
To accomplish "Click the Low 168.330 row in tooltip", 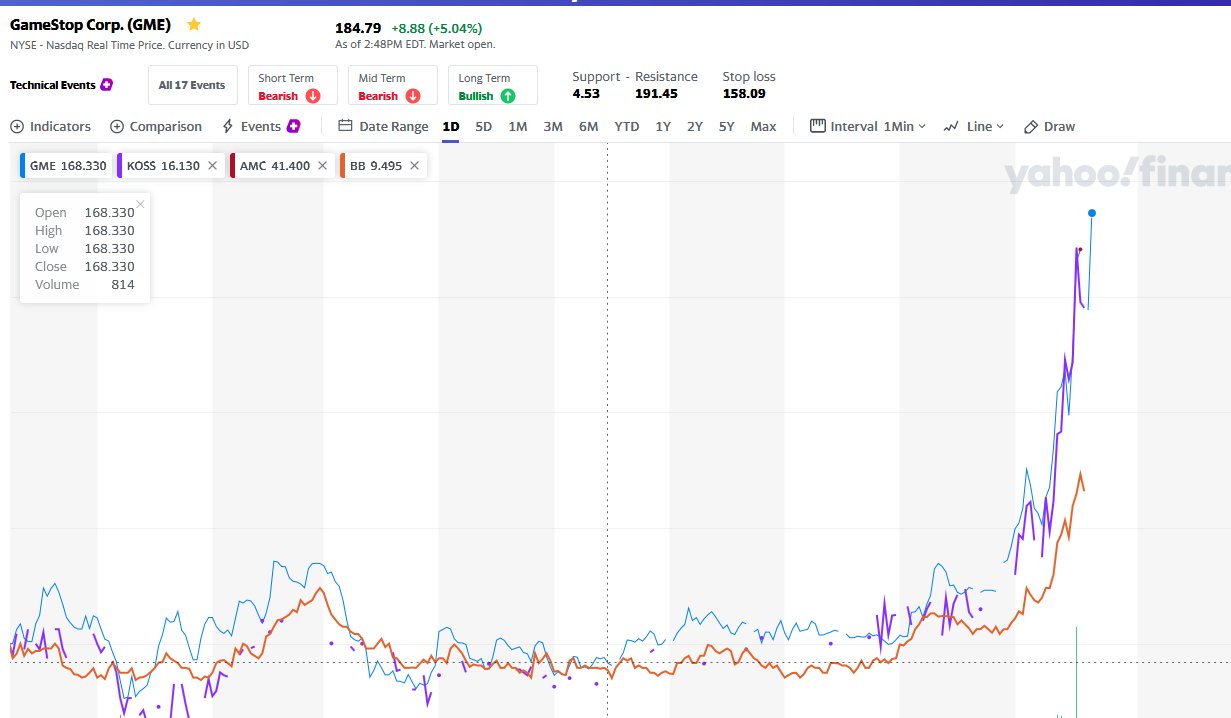I will tap(85, 249).
